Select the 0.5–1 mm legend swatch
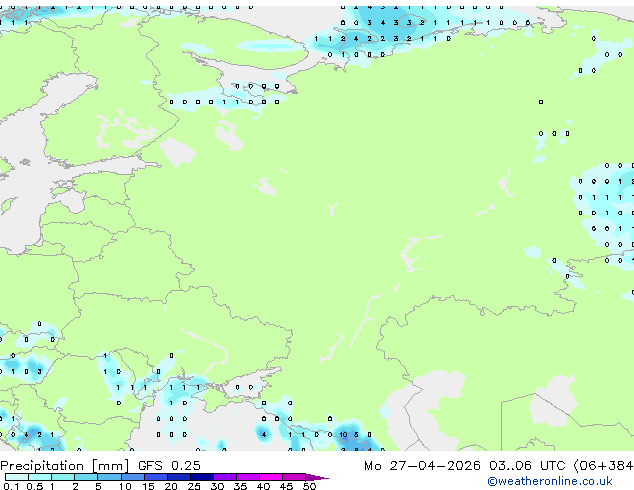Screen dimensions: 634x490 (x=40, y=477)
